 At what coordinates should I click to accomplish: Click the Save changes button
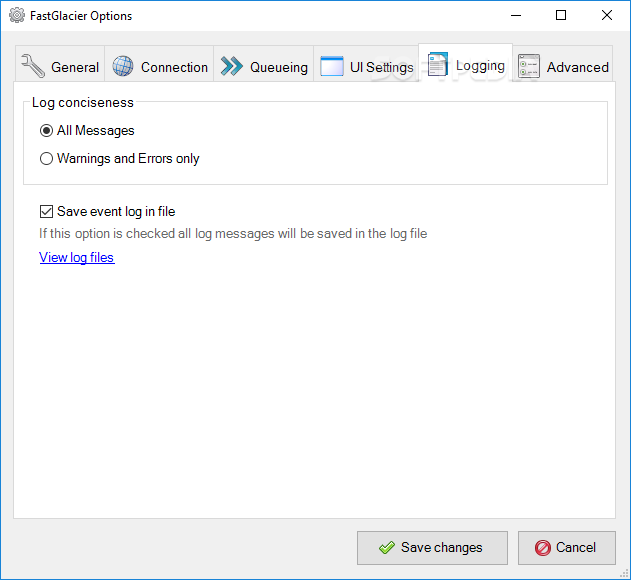coord(432,548)
